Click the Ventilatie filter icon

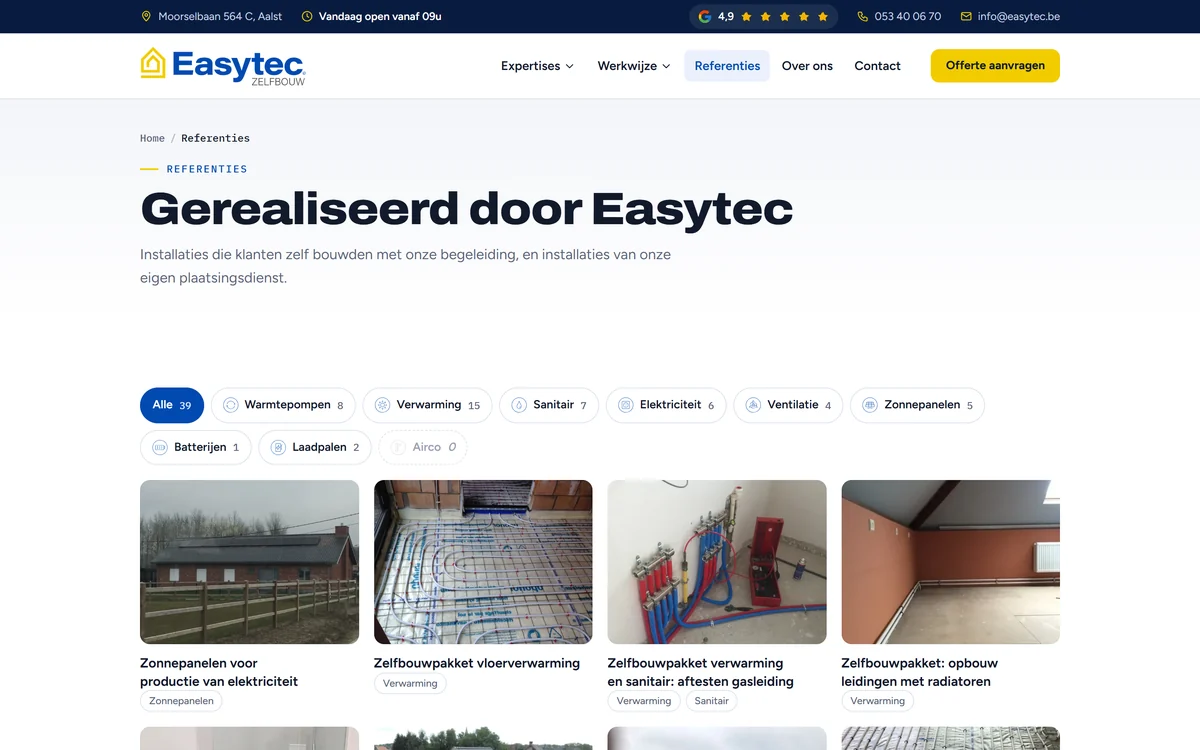pyautogui.click(x=753, y=405)
